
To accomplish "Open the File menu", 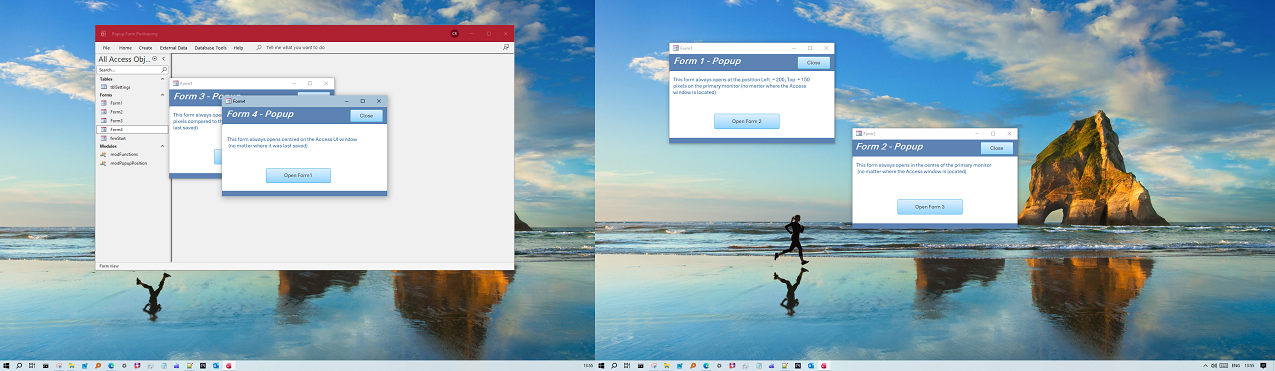I will tap(106, 47).
